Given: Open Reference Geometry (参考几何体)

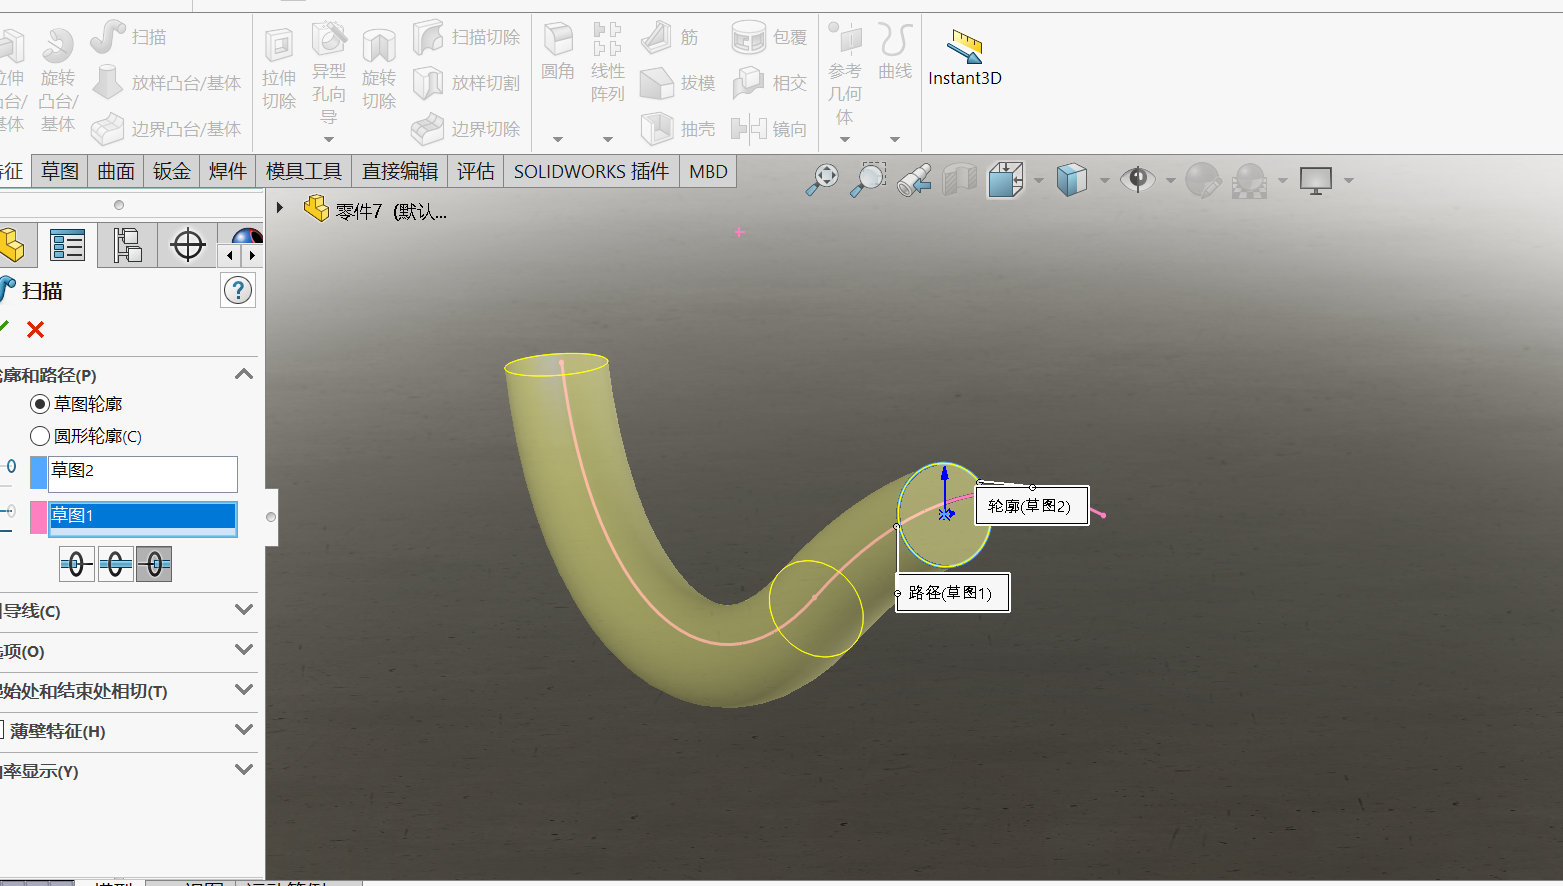Looking at the screenshot, I should 845,75.
